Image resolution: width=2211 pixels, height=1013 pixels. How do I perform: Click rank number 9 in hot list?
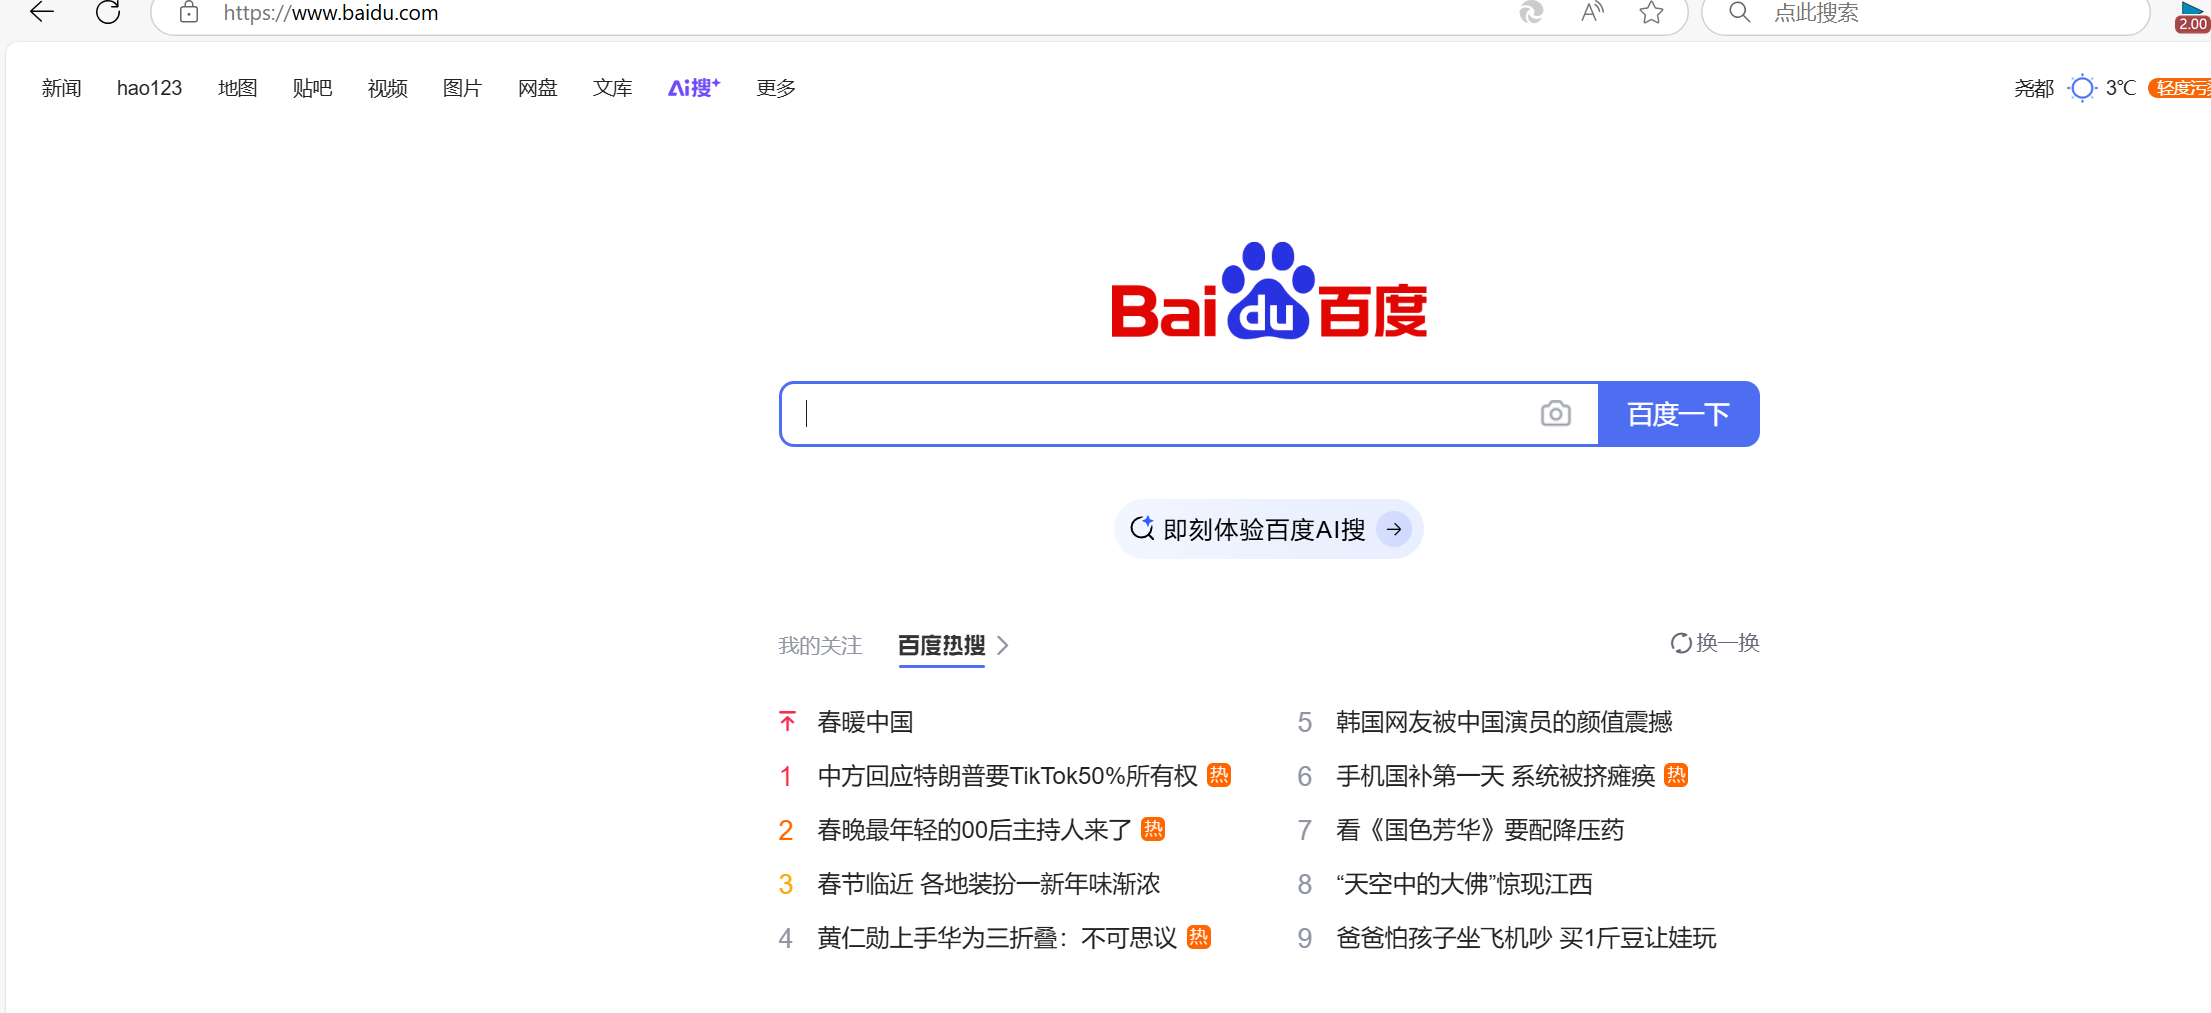[1304, 938]
